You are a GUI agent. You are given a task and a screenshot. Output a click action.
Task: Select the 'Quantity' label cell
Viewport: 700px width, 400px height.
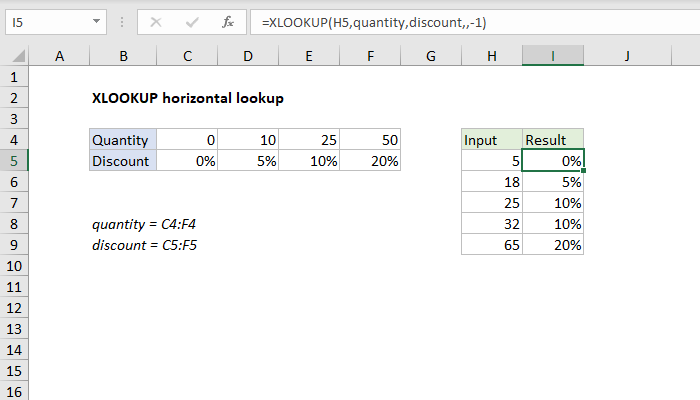click(123, 140)
